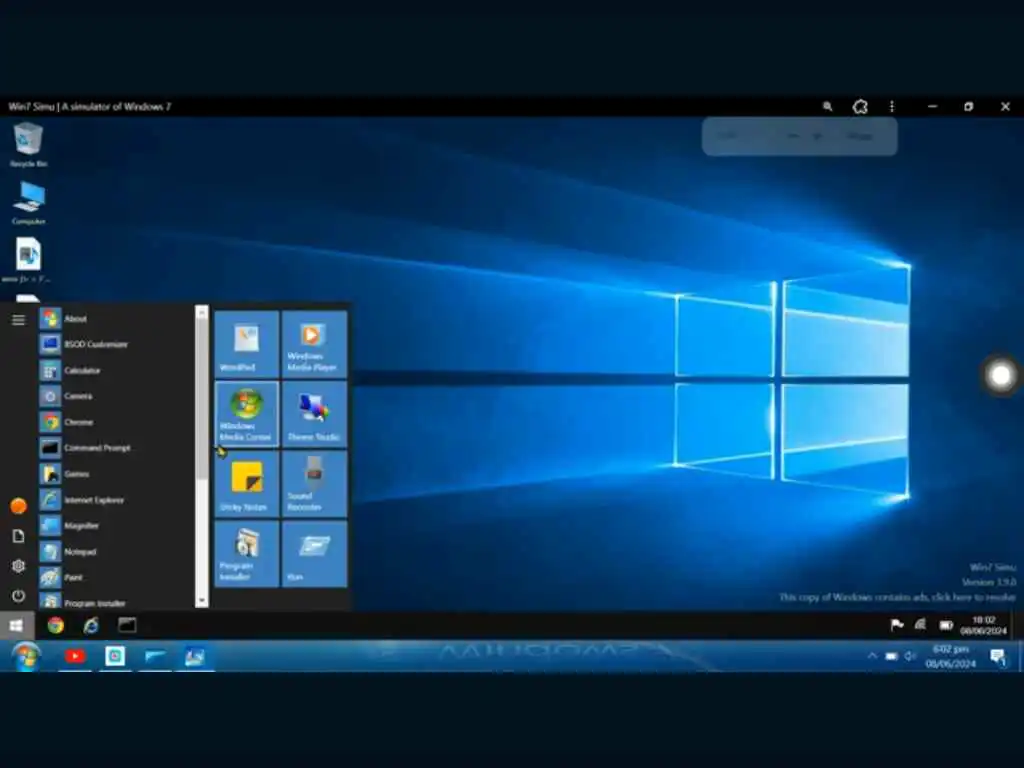Screen dimensions: 1024x768
Task: Open Command Prompt from the simulator taskbar
Action: [127, 626]
